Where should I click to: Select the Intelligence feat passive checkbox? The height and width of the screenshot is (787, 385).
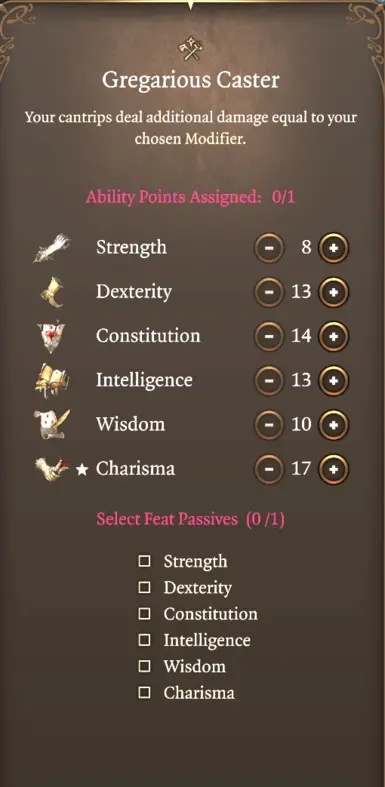point(145,640)
